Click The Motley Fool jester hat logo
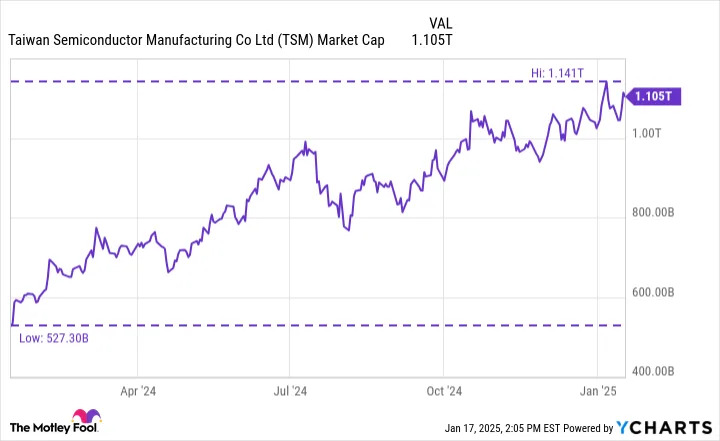The image size is (720, 441). (86, 416)
